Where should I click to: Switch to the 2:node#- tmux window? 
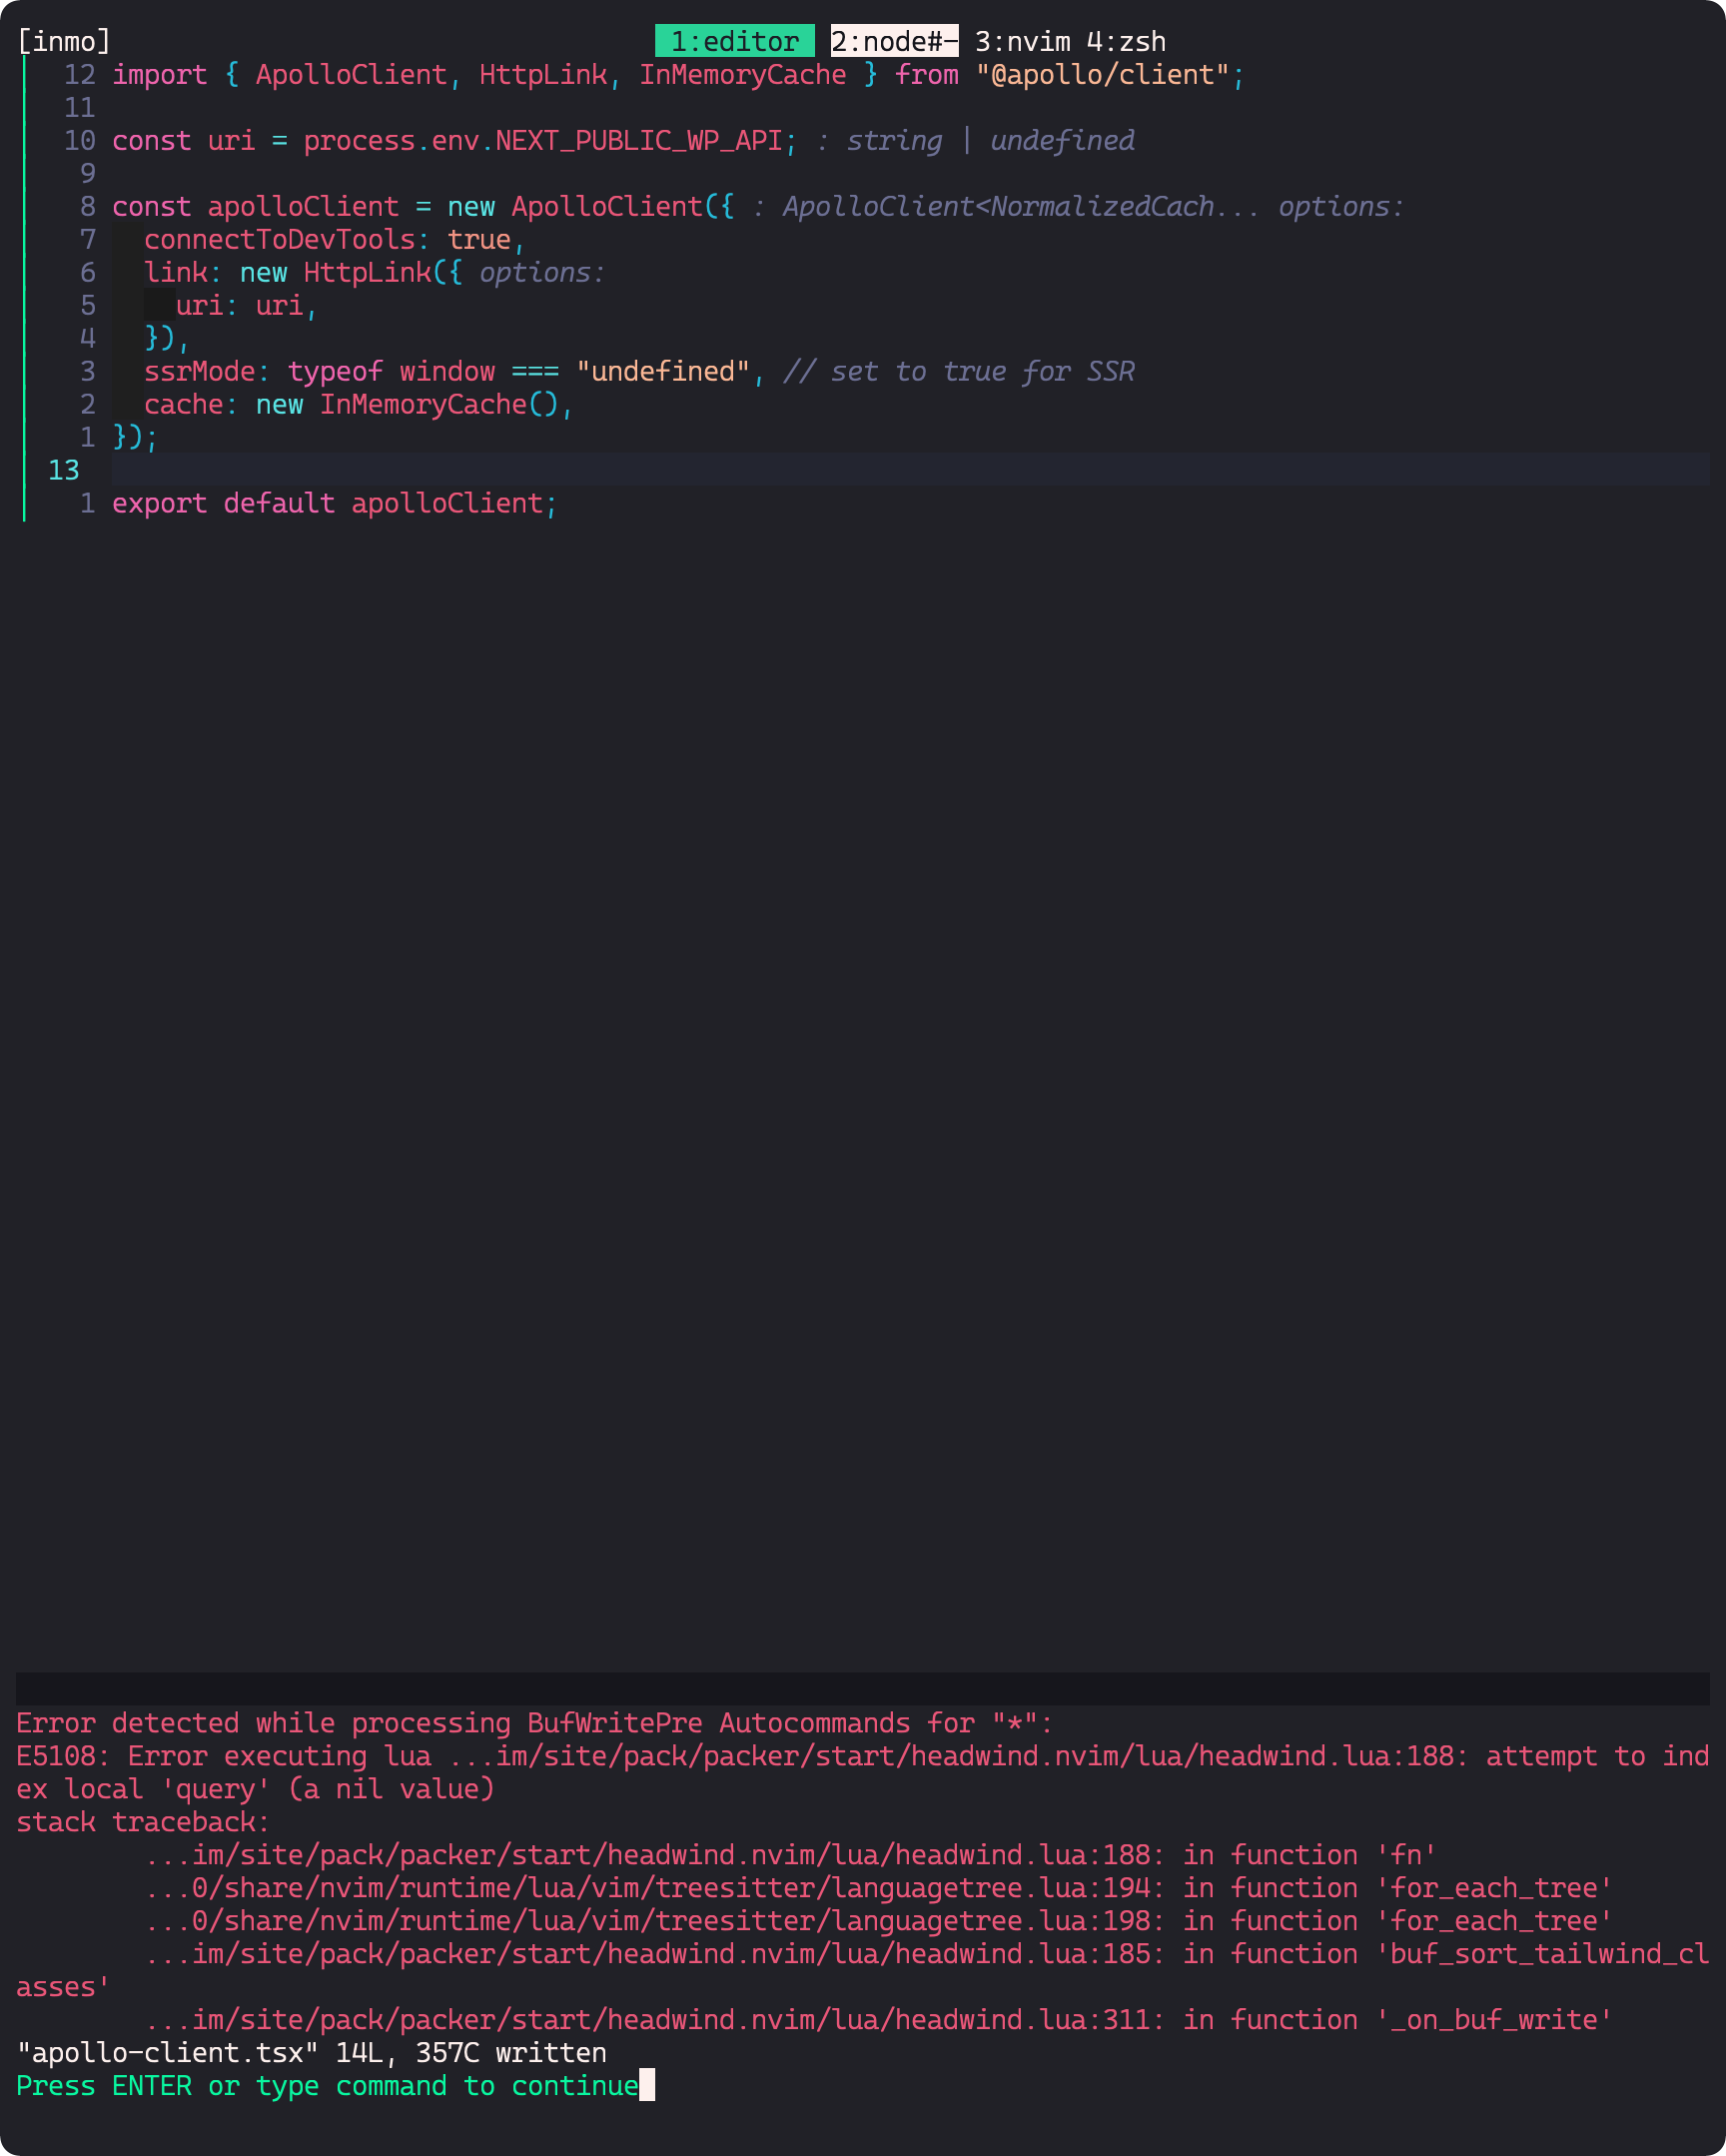click(894, 41)
